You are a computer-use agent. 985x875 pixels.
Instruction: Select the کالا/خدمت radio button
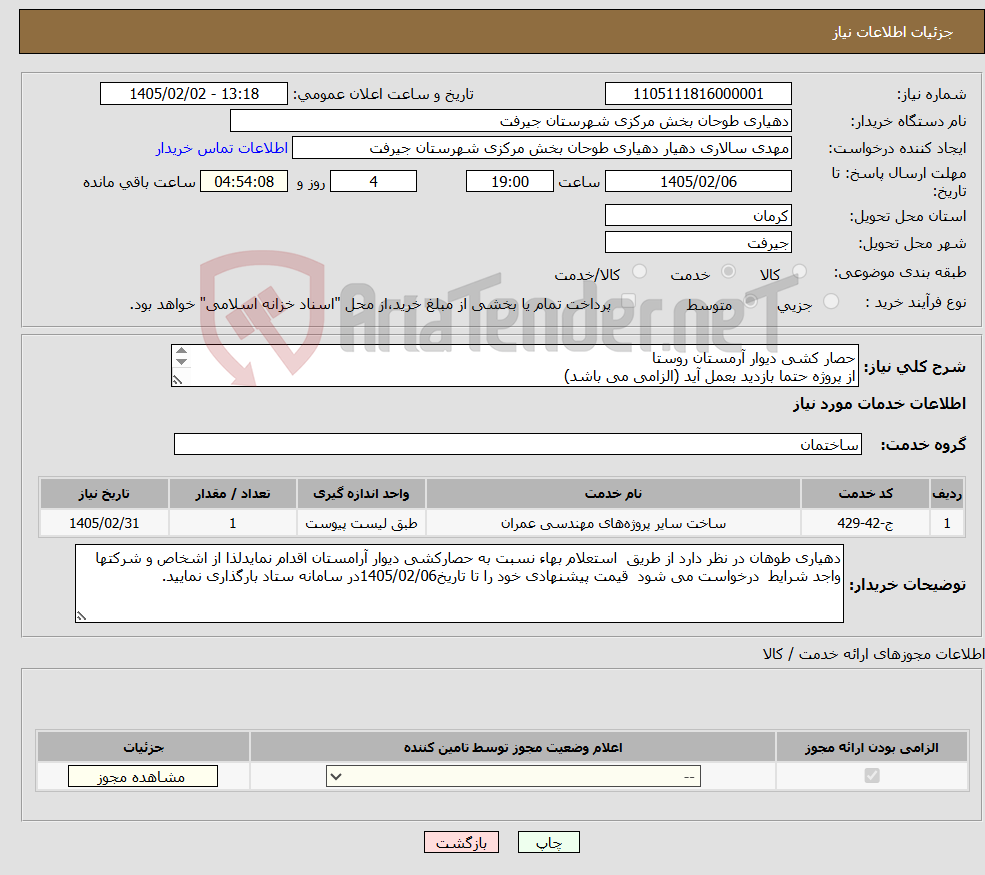click(639, 271)
